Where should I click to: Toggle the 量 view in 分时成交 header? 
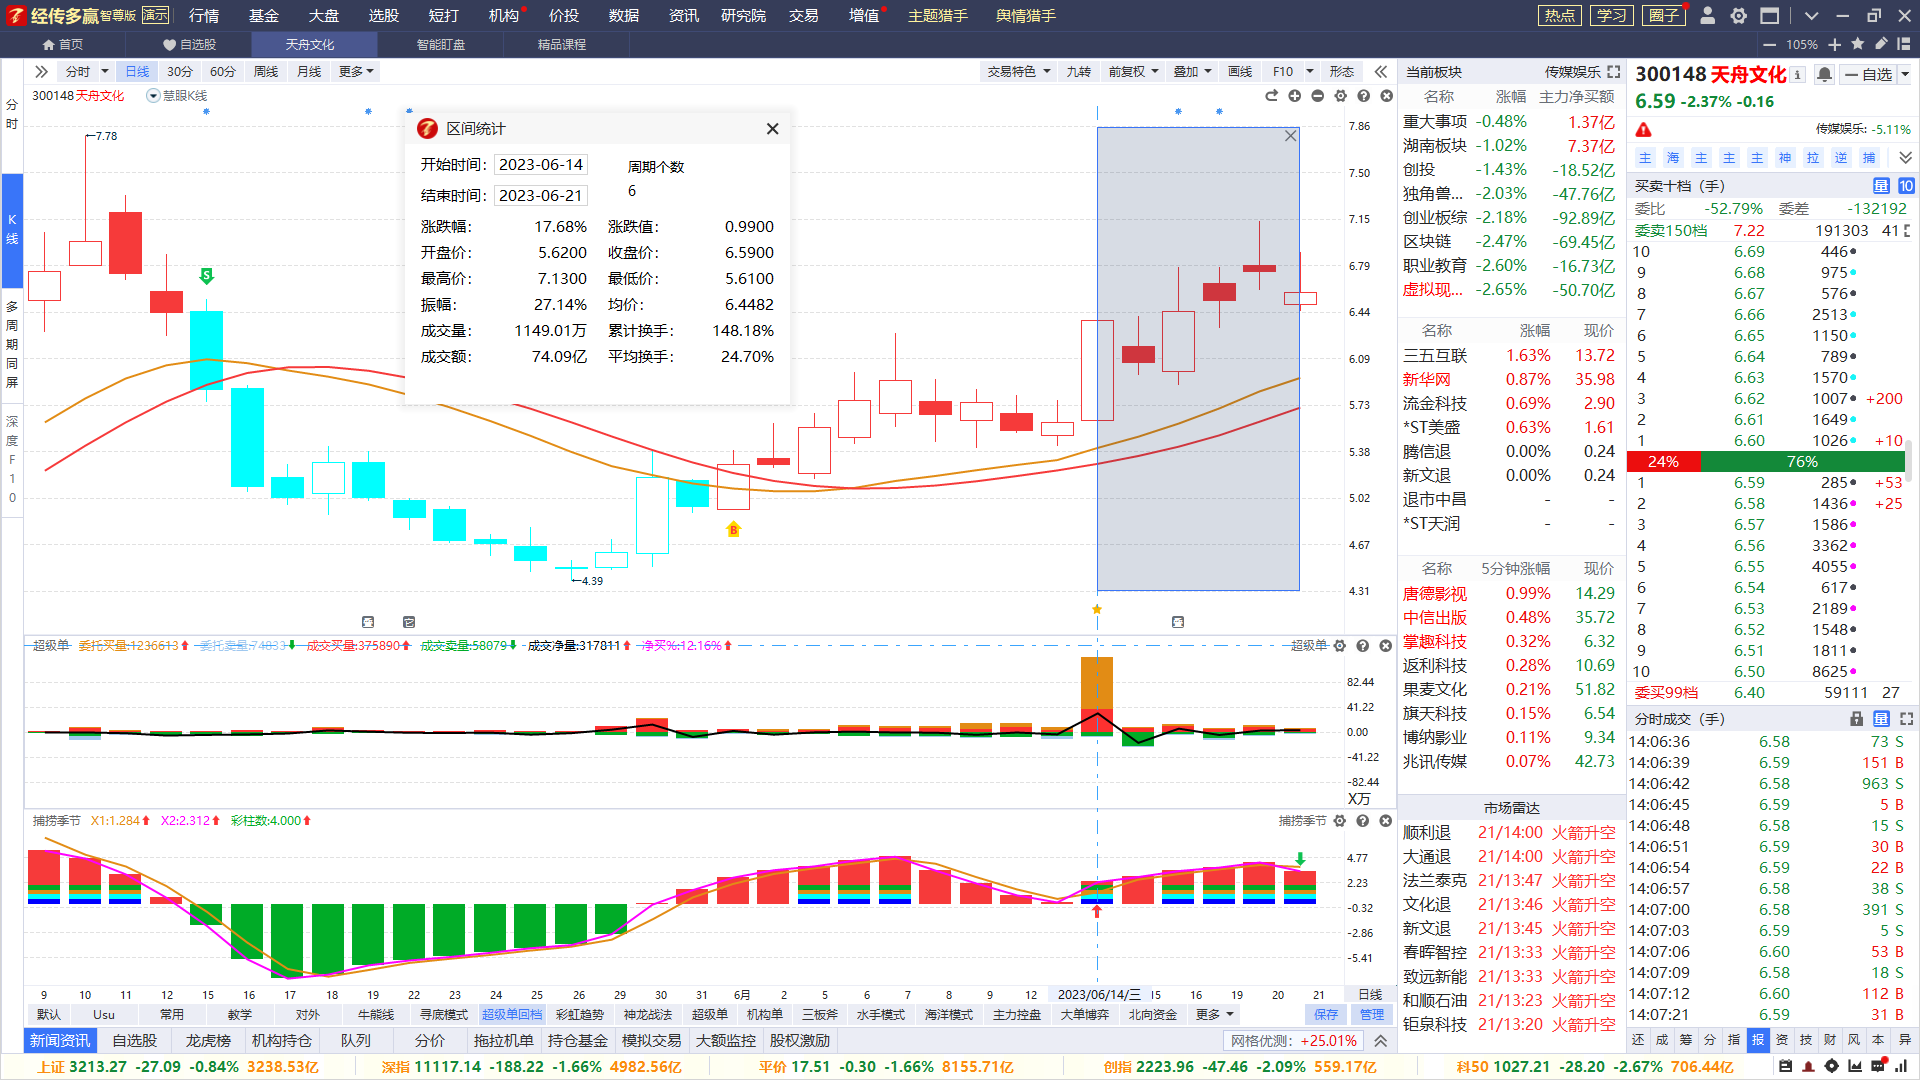pos(1881,719)
